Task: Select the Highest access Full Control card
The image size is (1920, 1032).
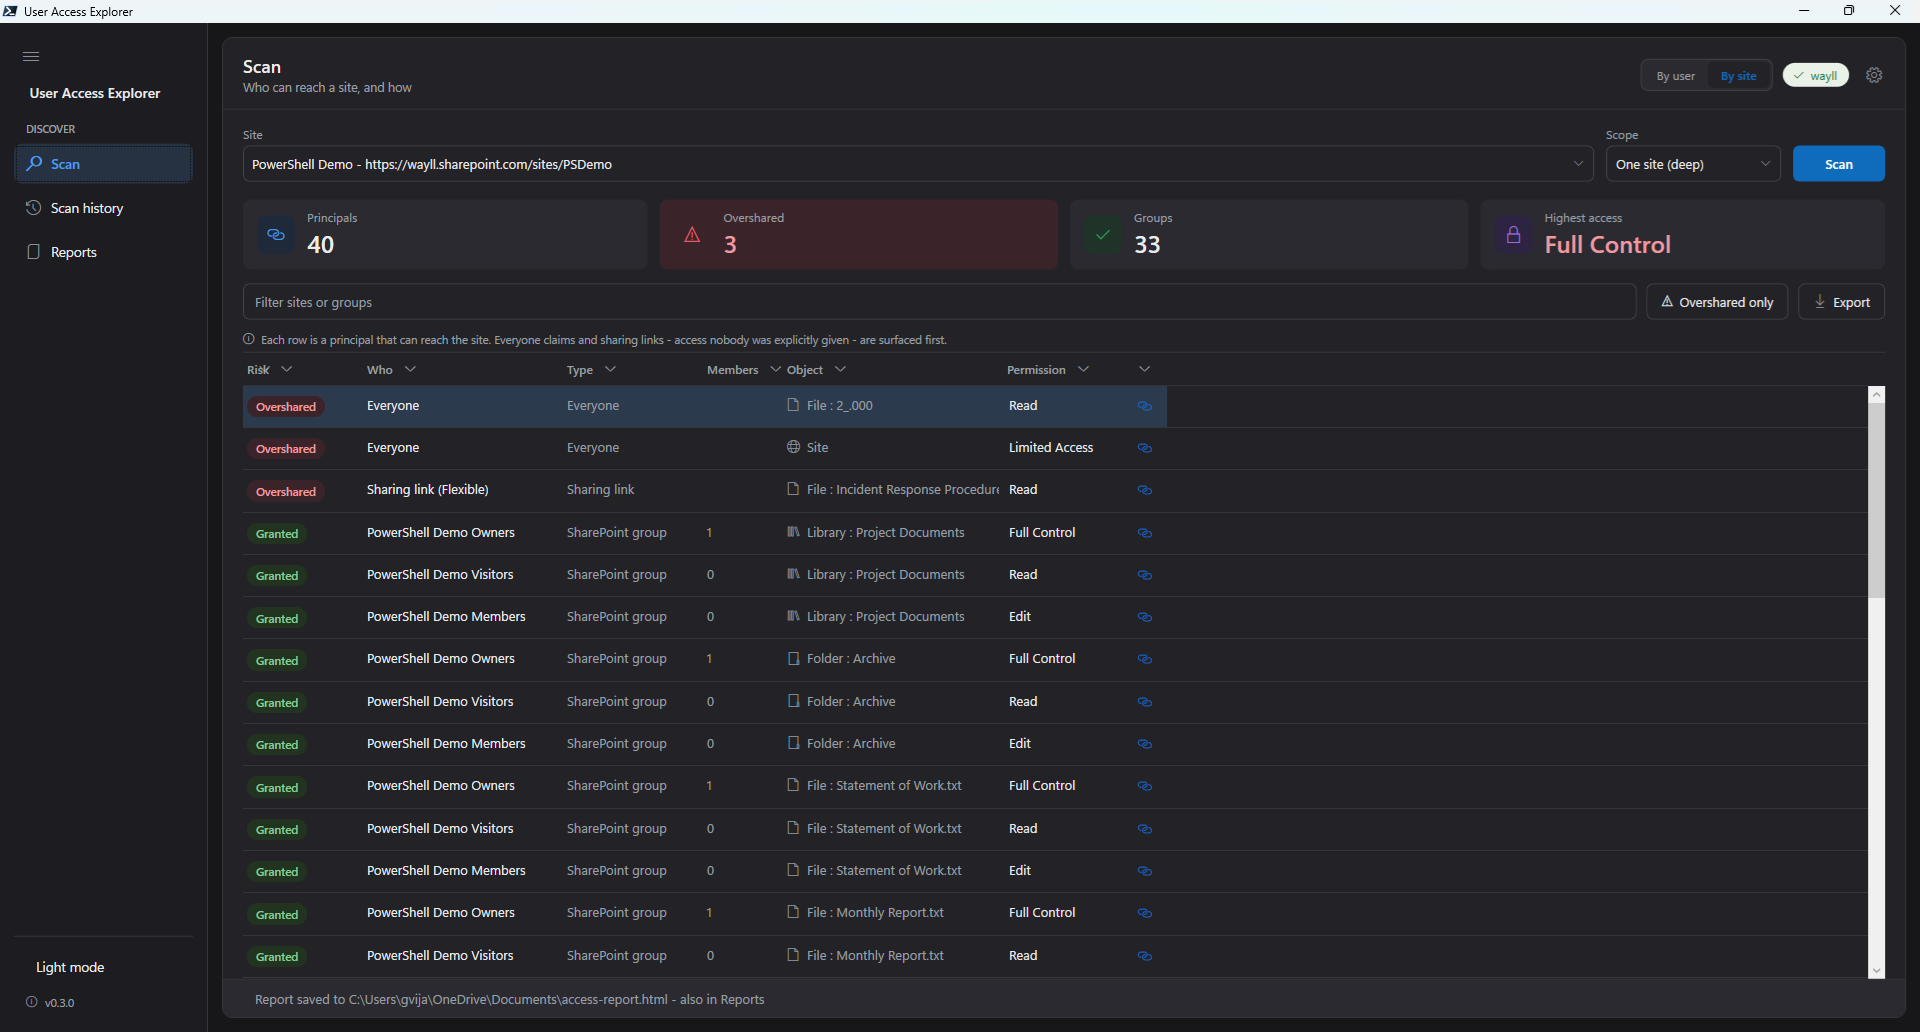Action: tap(1683, 234)
